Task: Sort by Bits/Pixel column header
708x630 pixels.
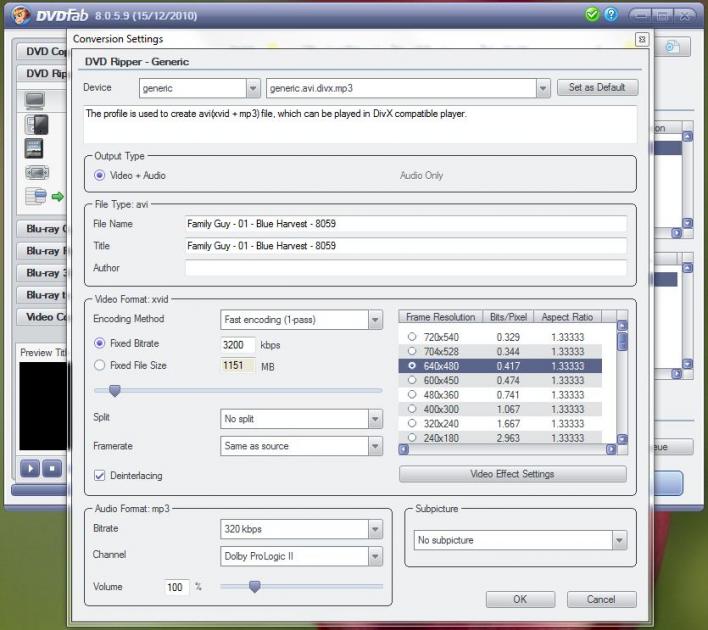Action: (508, 317)
